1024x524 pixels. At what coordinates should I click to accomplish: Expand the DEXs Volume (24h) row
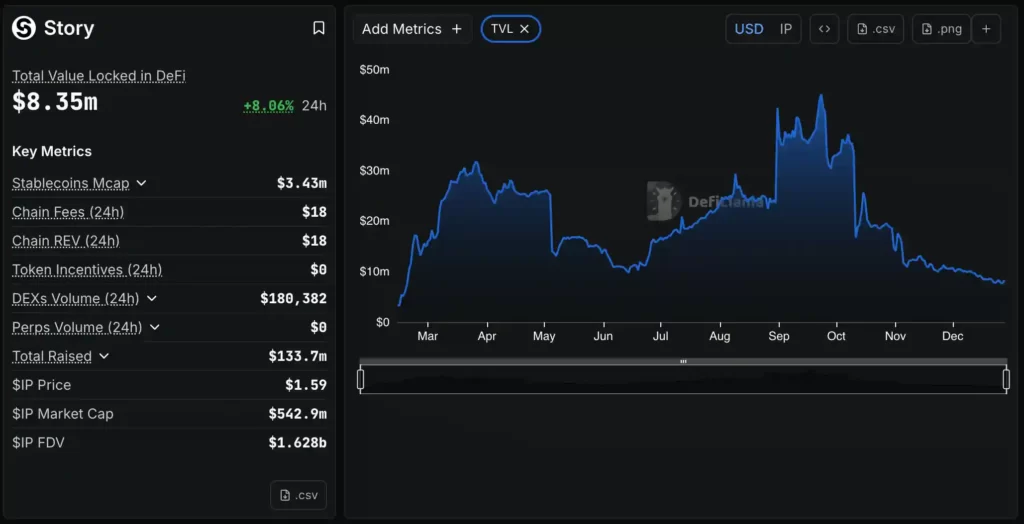151,298
